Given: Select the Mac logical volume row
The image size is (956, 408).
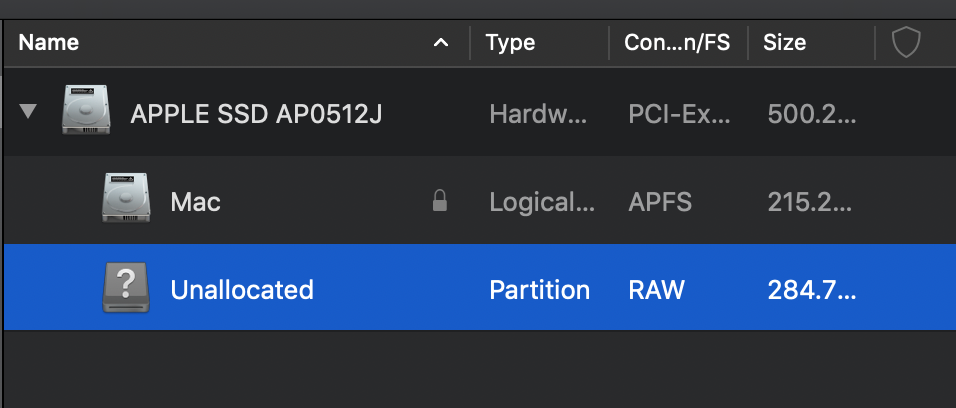Looking at the screenshot, I should click(196, 202).
